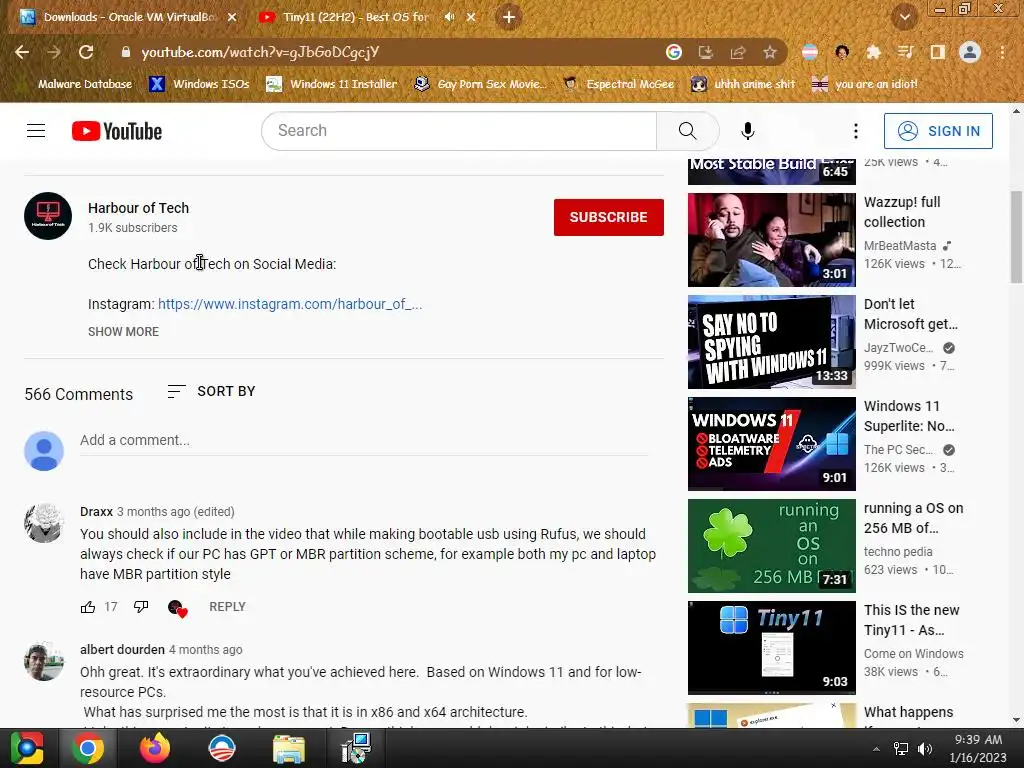
Task: Switch to Downloads Oracle VM VirtualBox tab
Action: click(129, 17)
